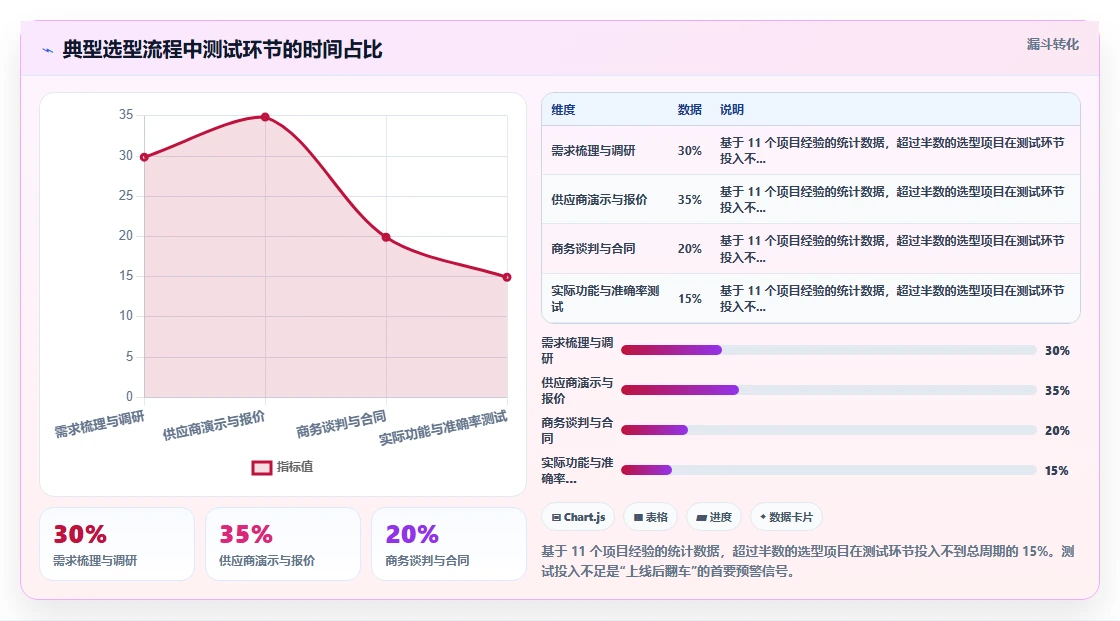Viewport: 1120px width, 621px height.
Task: Click the 35% label beside progress bar
Action: coord(1057,391)
